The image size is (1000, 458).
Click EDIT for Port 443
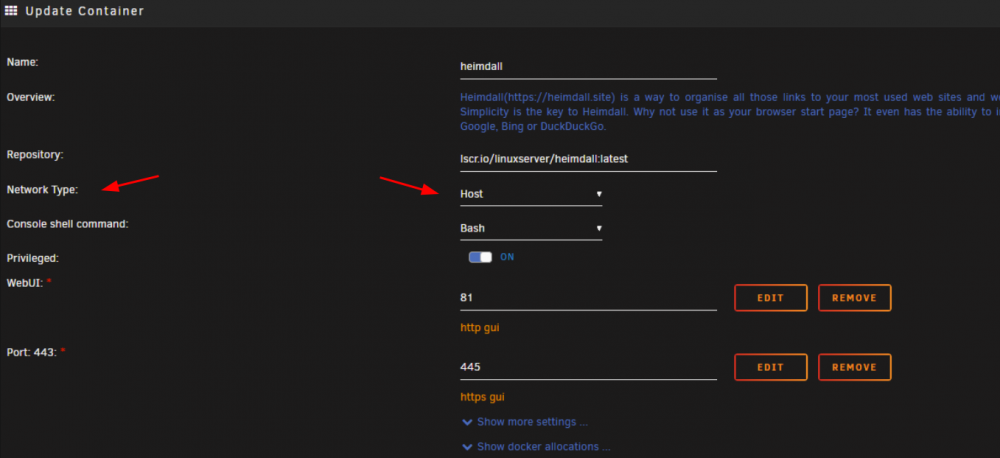(x=770, y=367)
